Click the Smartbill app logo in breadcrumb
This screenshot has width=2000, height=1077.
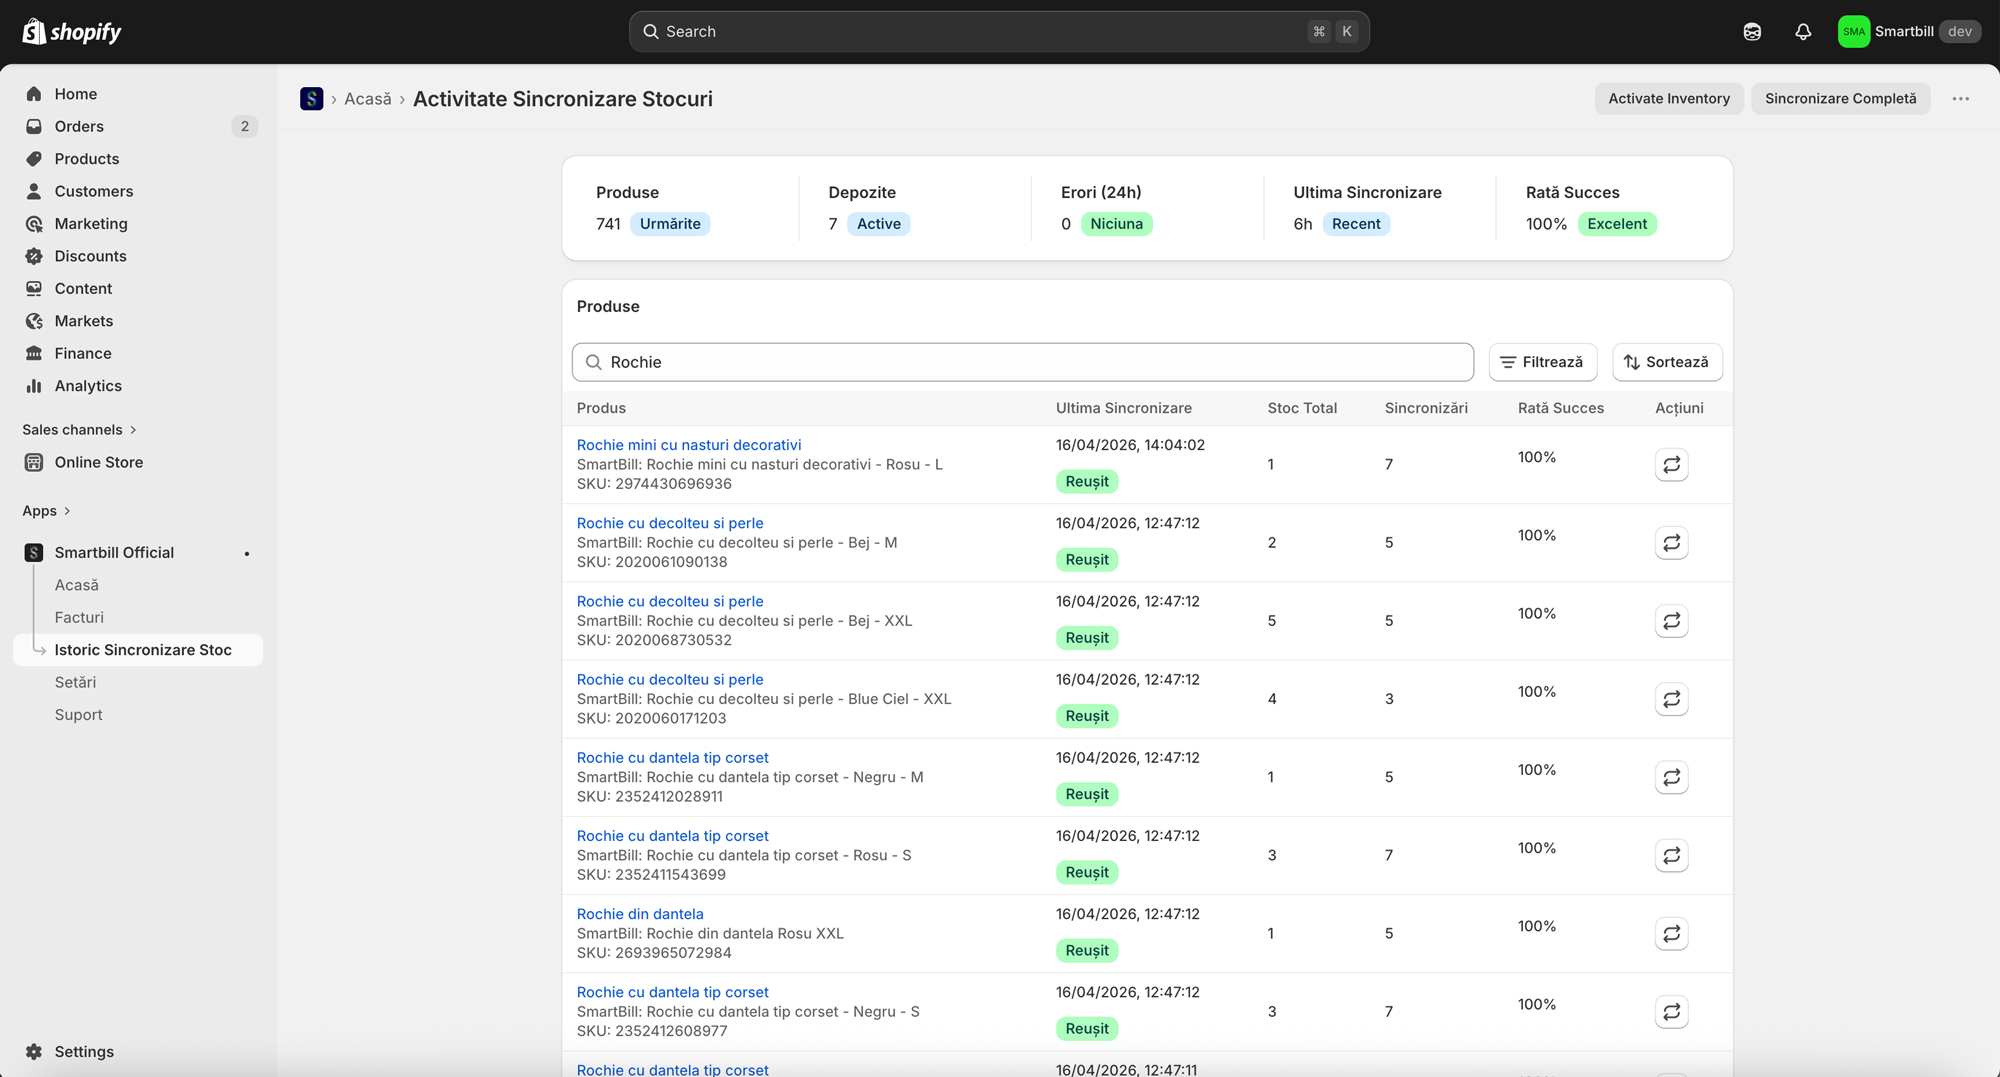(311, 99)
